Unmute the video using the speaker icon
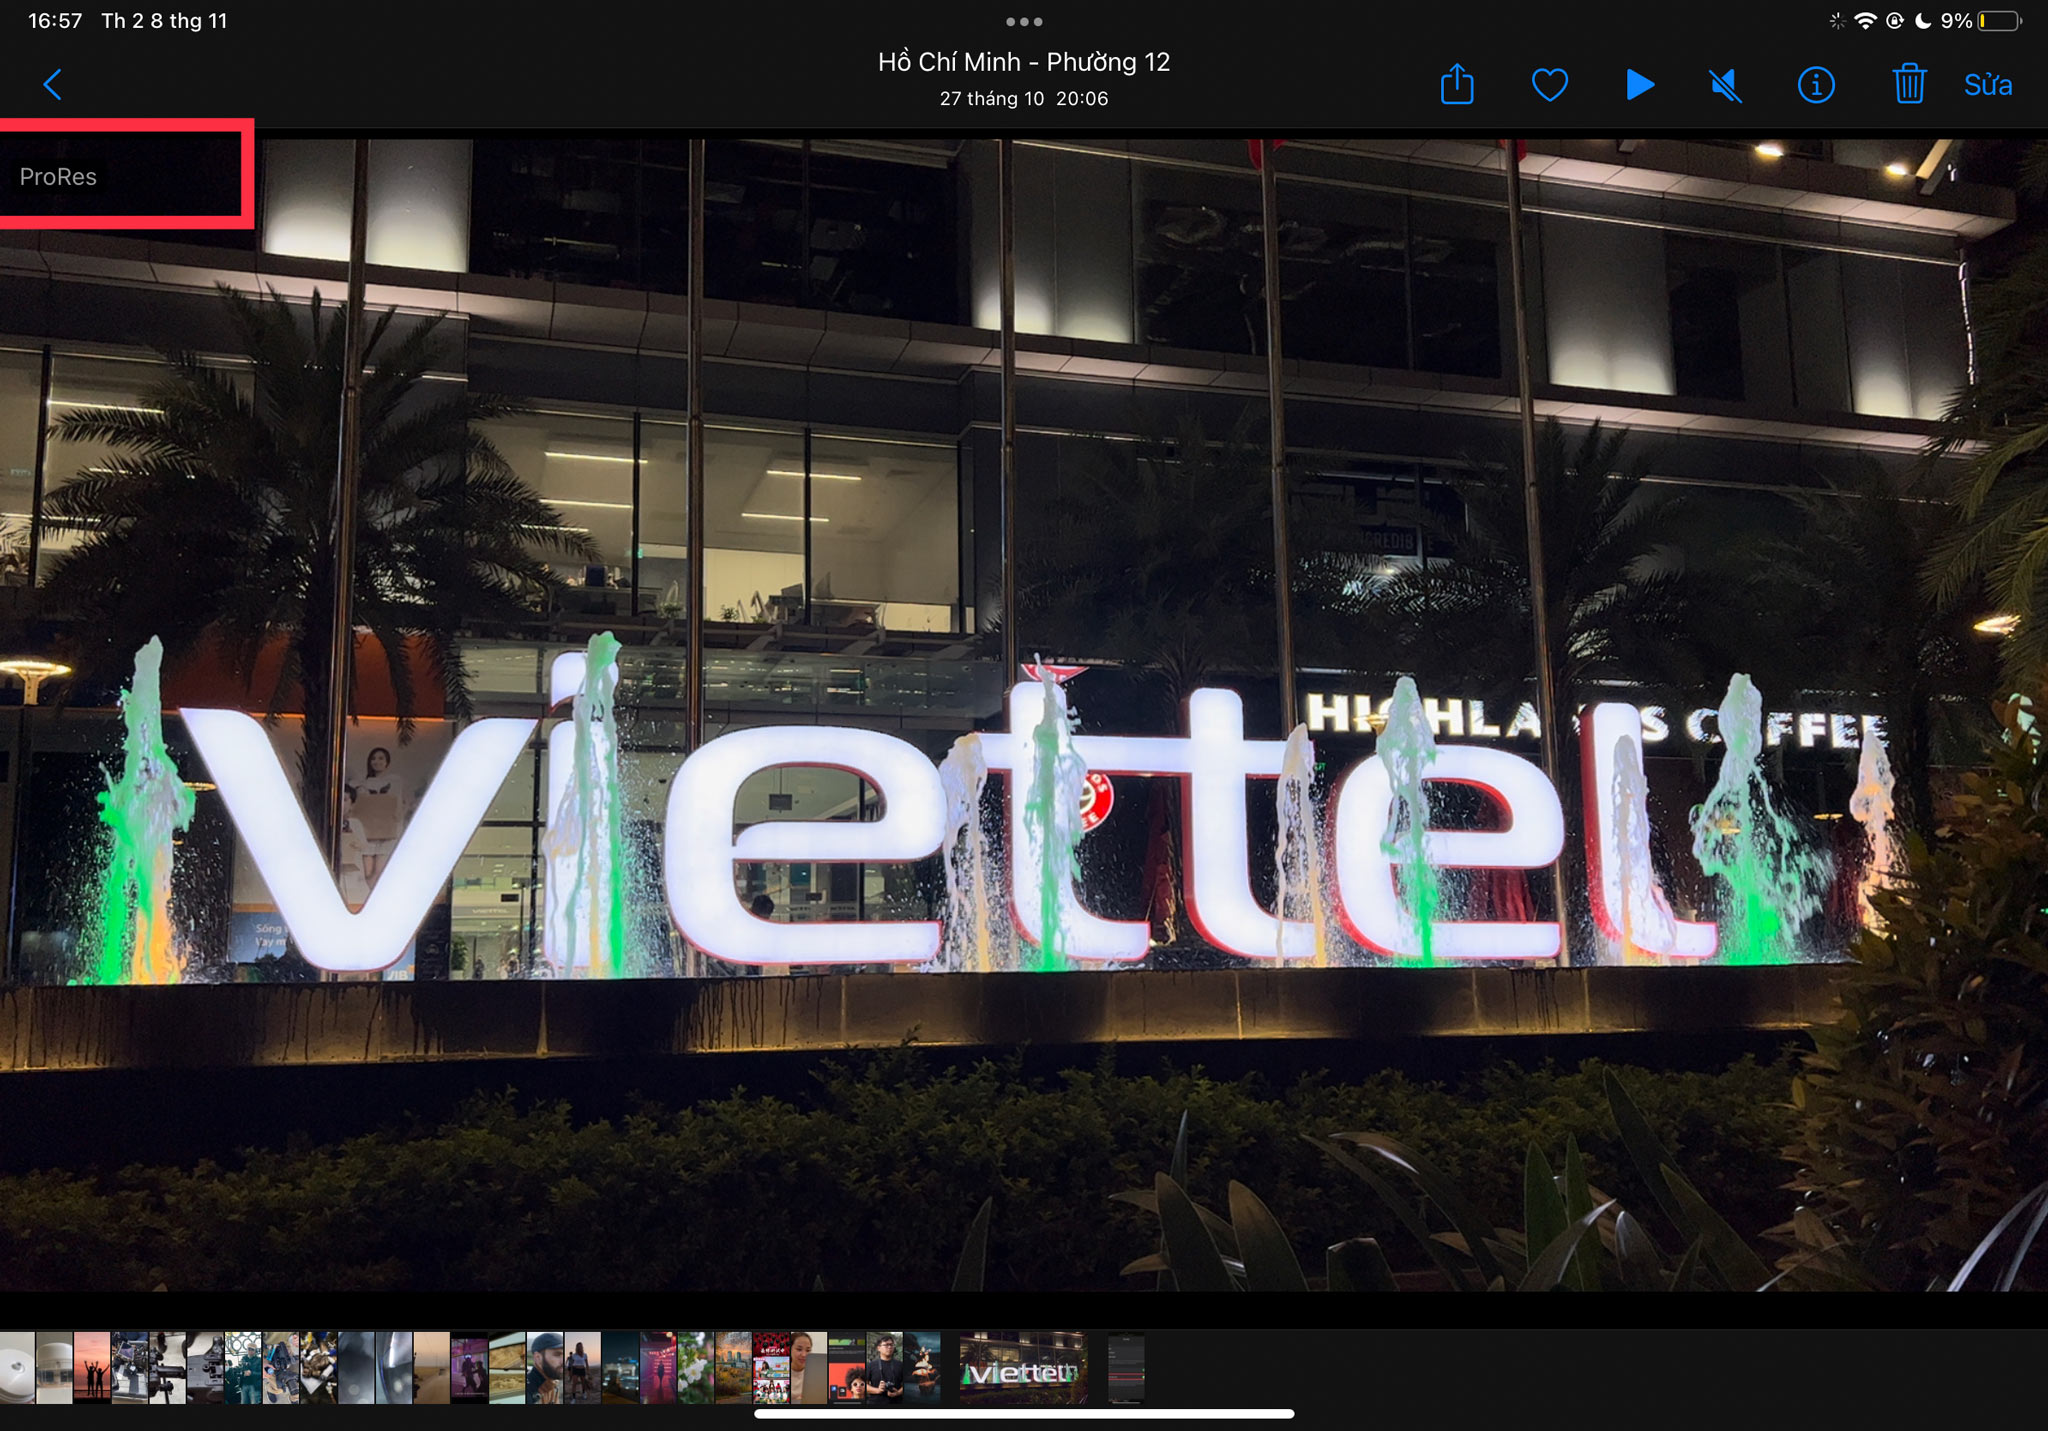This screenshot has height=1431, width=2048. [x=1725, y=85]
